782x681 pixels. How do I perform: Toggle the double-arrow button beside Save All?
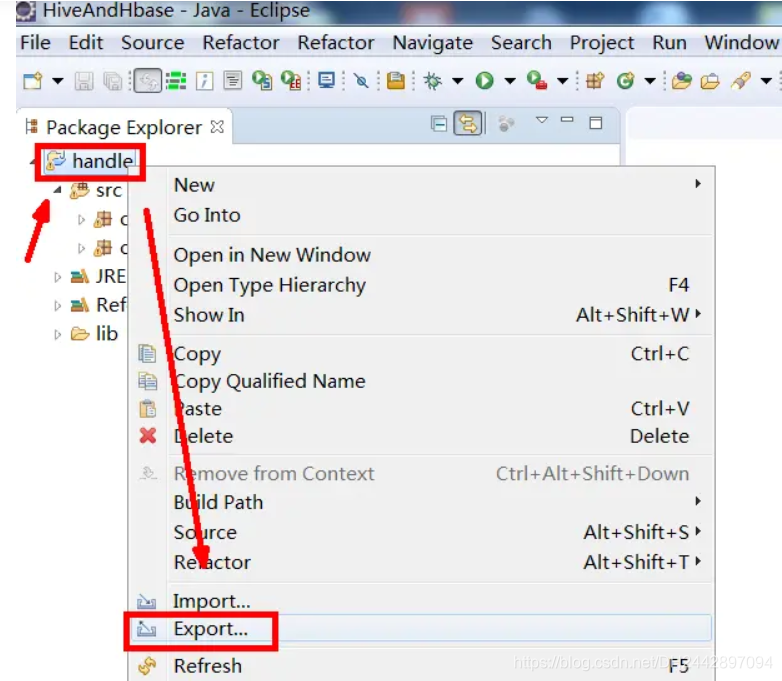pos(148,81)
